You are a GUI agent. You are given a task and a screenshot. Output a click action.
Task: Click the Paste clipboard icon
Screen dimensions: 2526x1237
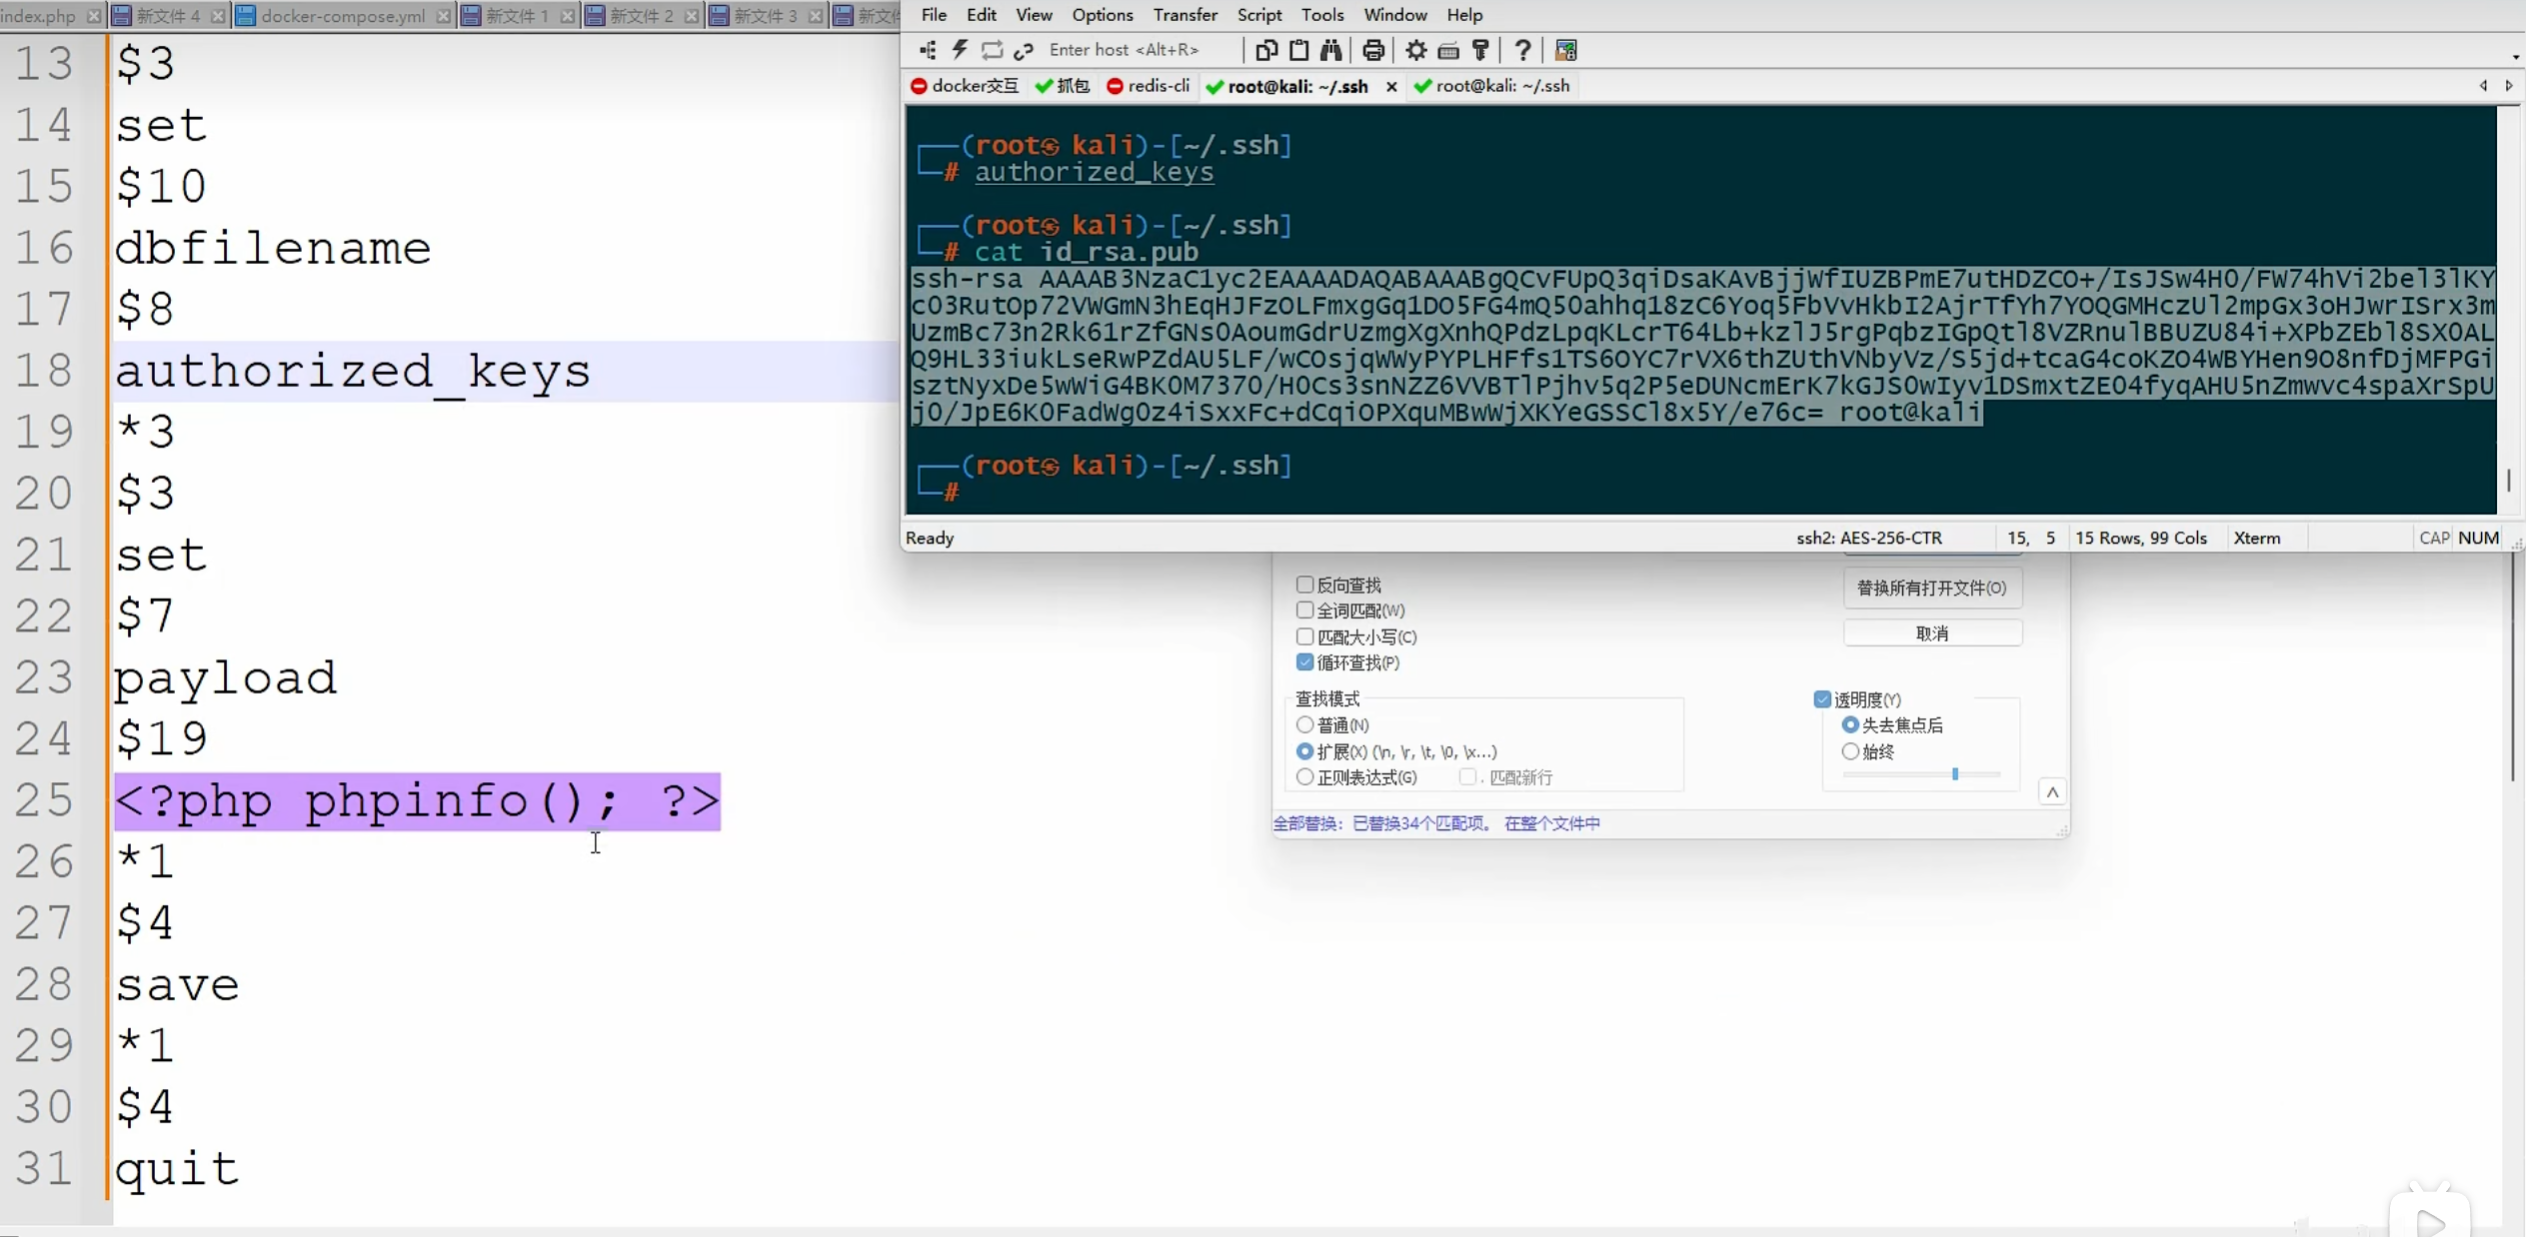click(x=1299, y=49)
